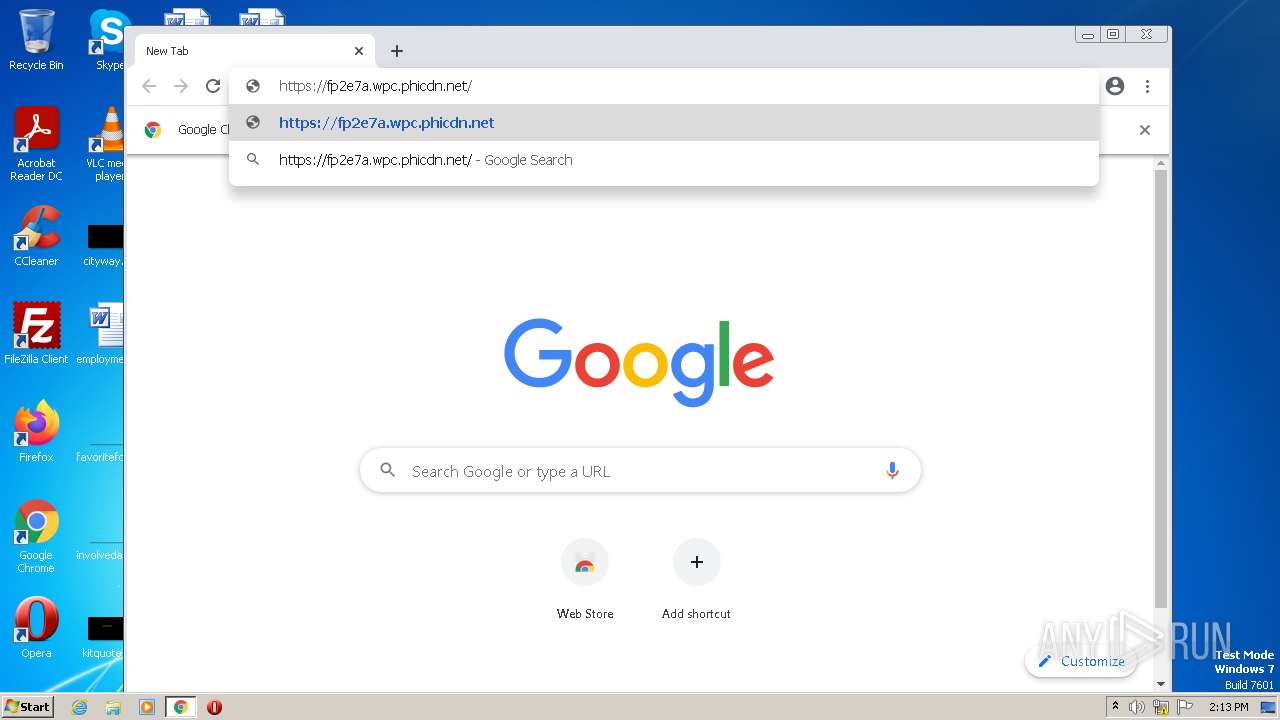The width and height of the screenshot is (1280, 720).
Task: Open the Chrome profile avatar menu
Action: (x=1115, y=86)
